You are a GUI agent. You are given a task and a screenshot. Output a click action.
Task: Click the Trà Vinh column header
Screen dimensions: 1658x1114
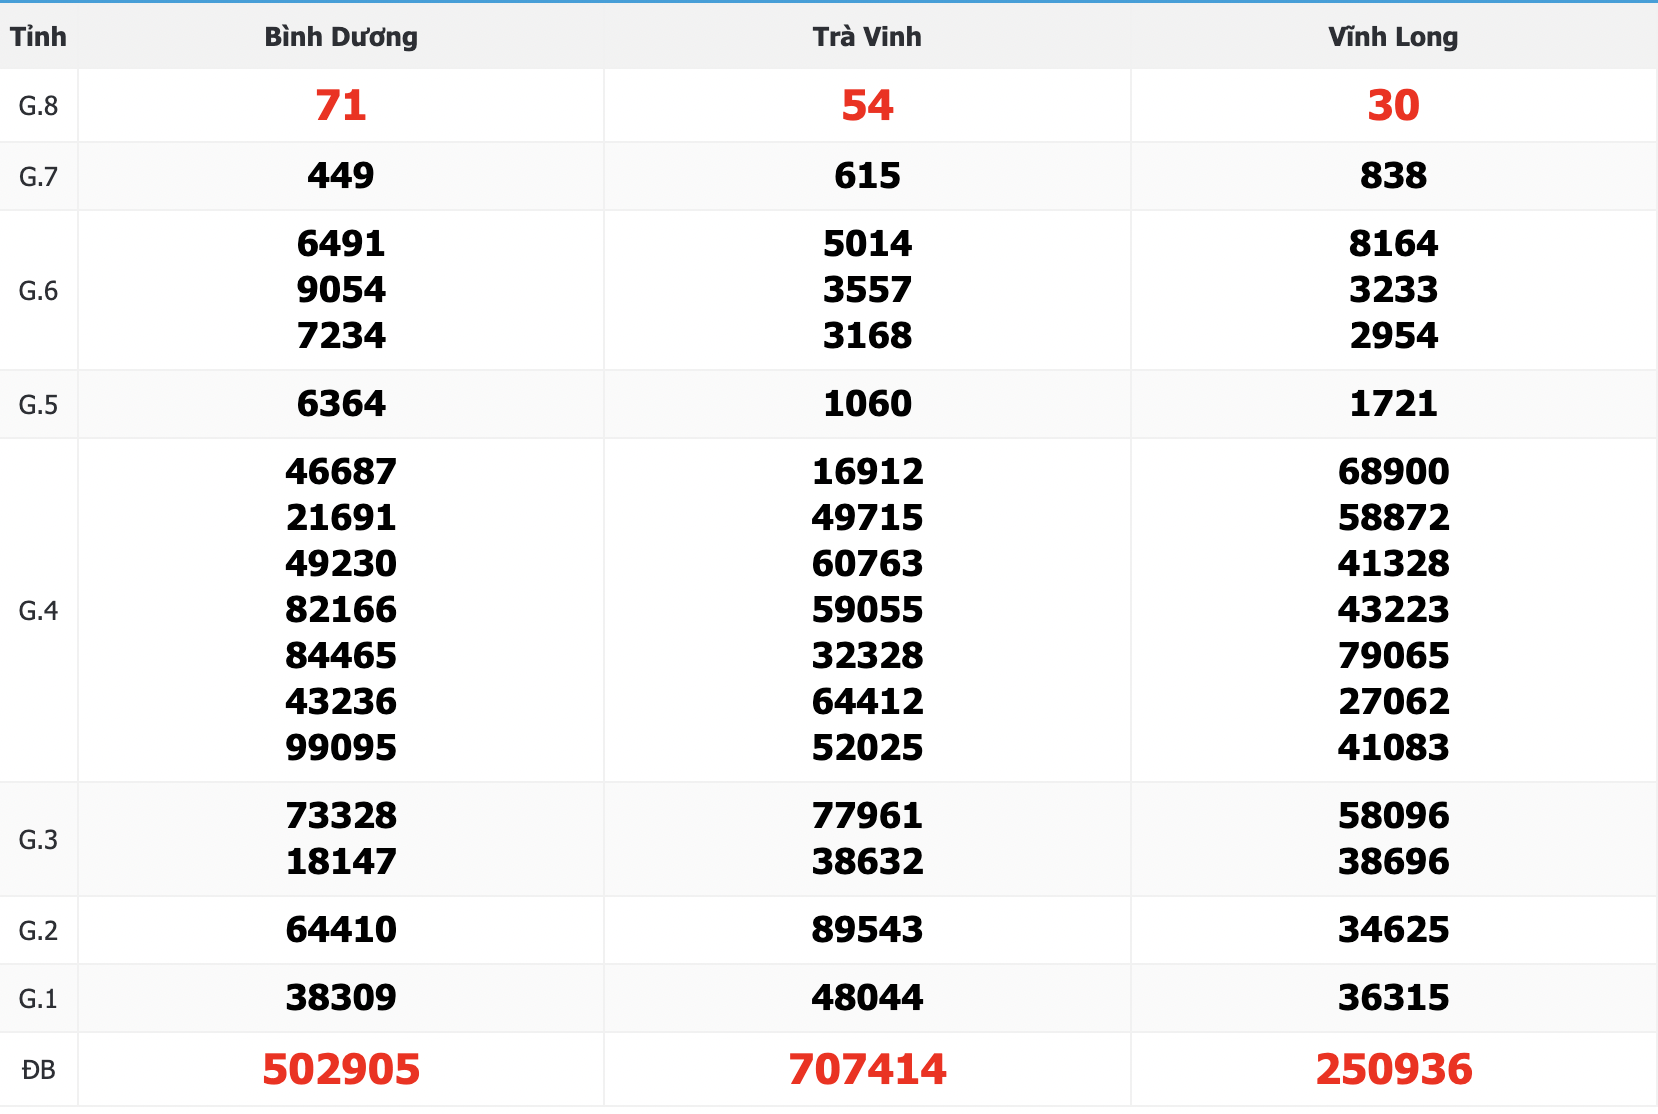click(x=867, y=37)
